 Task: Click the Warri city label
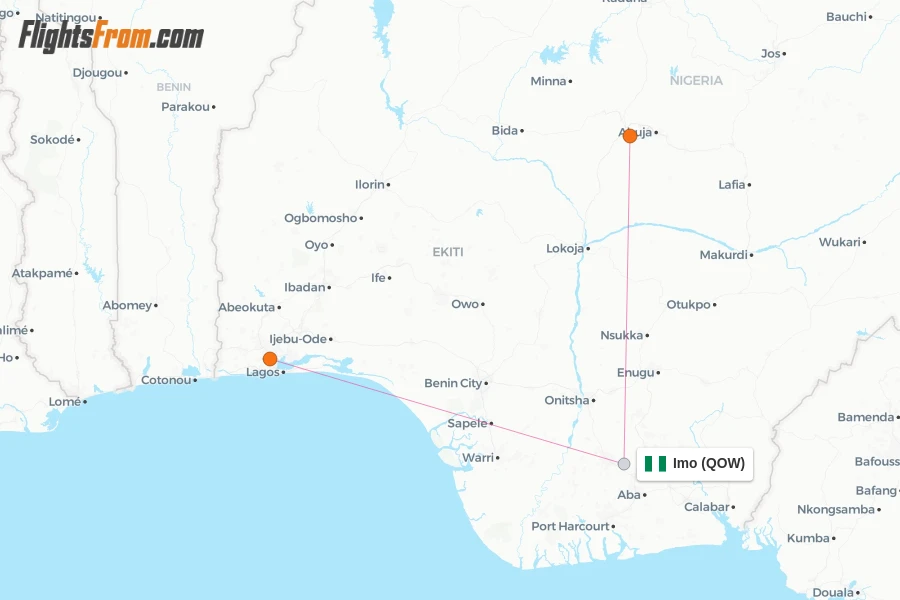click(x=478, y=458)
